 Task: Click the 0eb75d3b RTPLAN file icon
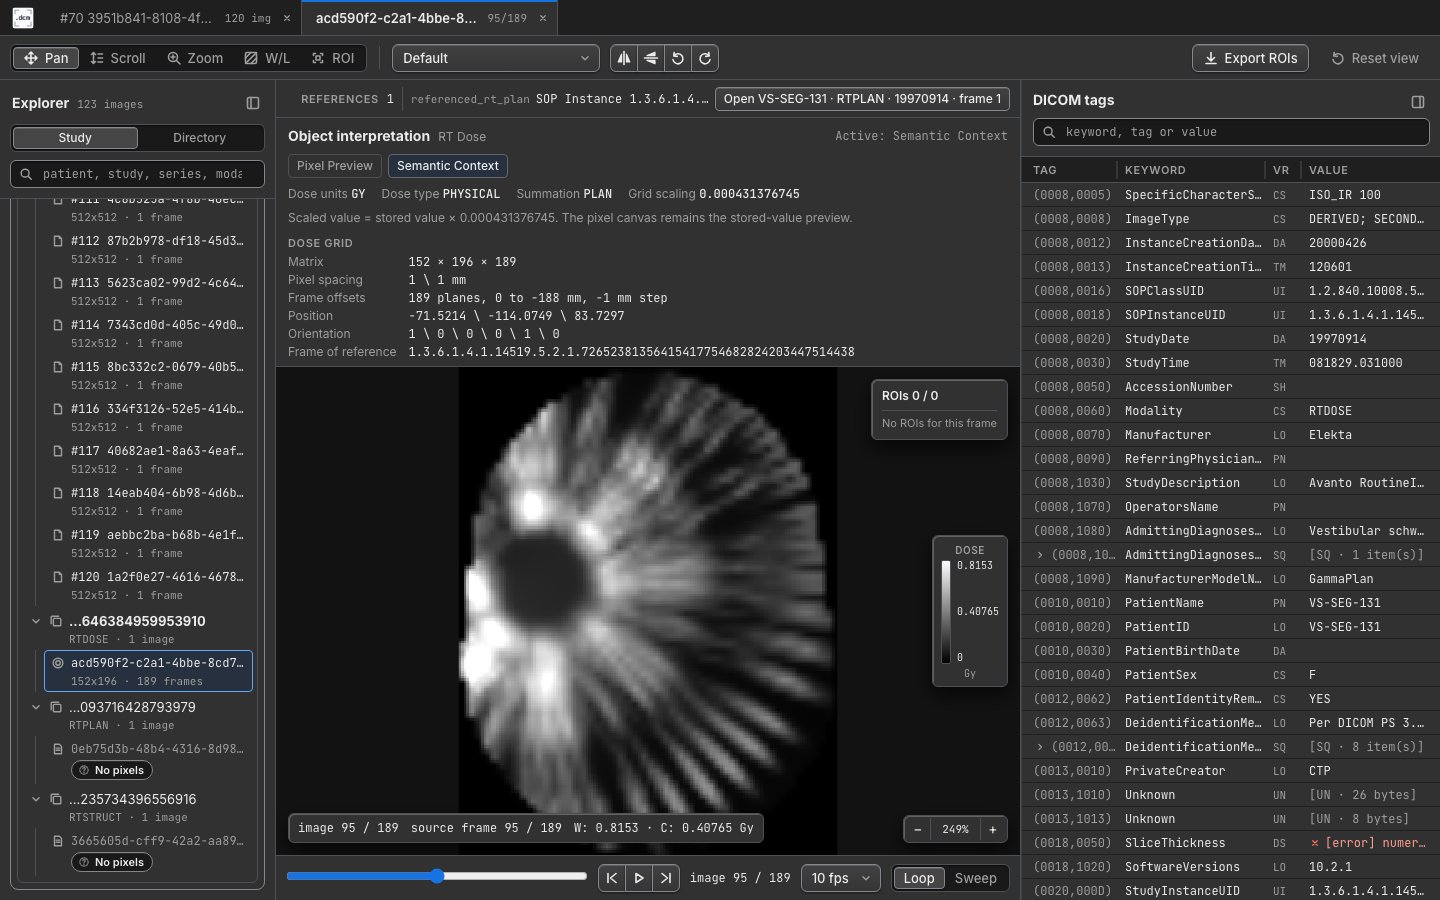(x=58, y=749)
